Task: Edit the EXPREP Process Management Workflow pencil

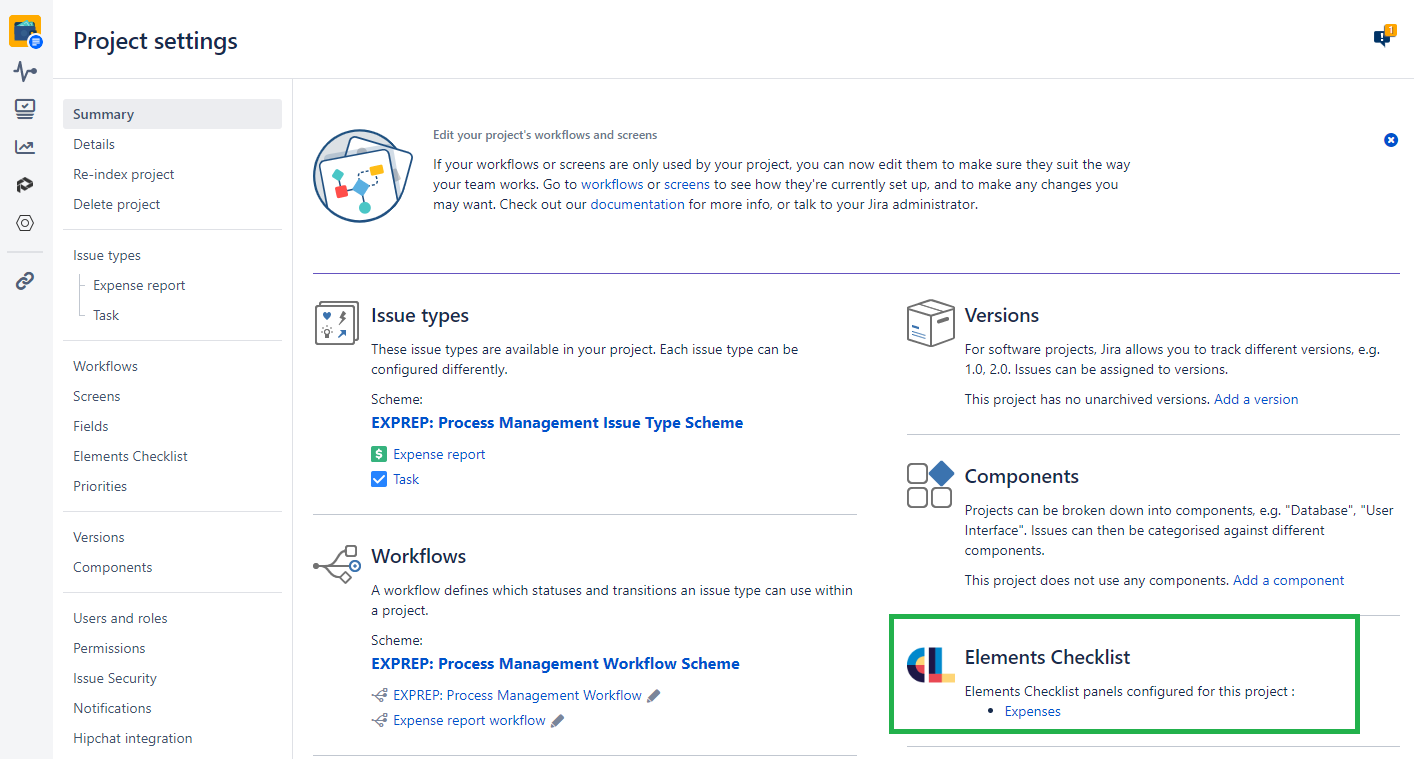Action: (654, 696)
